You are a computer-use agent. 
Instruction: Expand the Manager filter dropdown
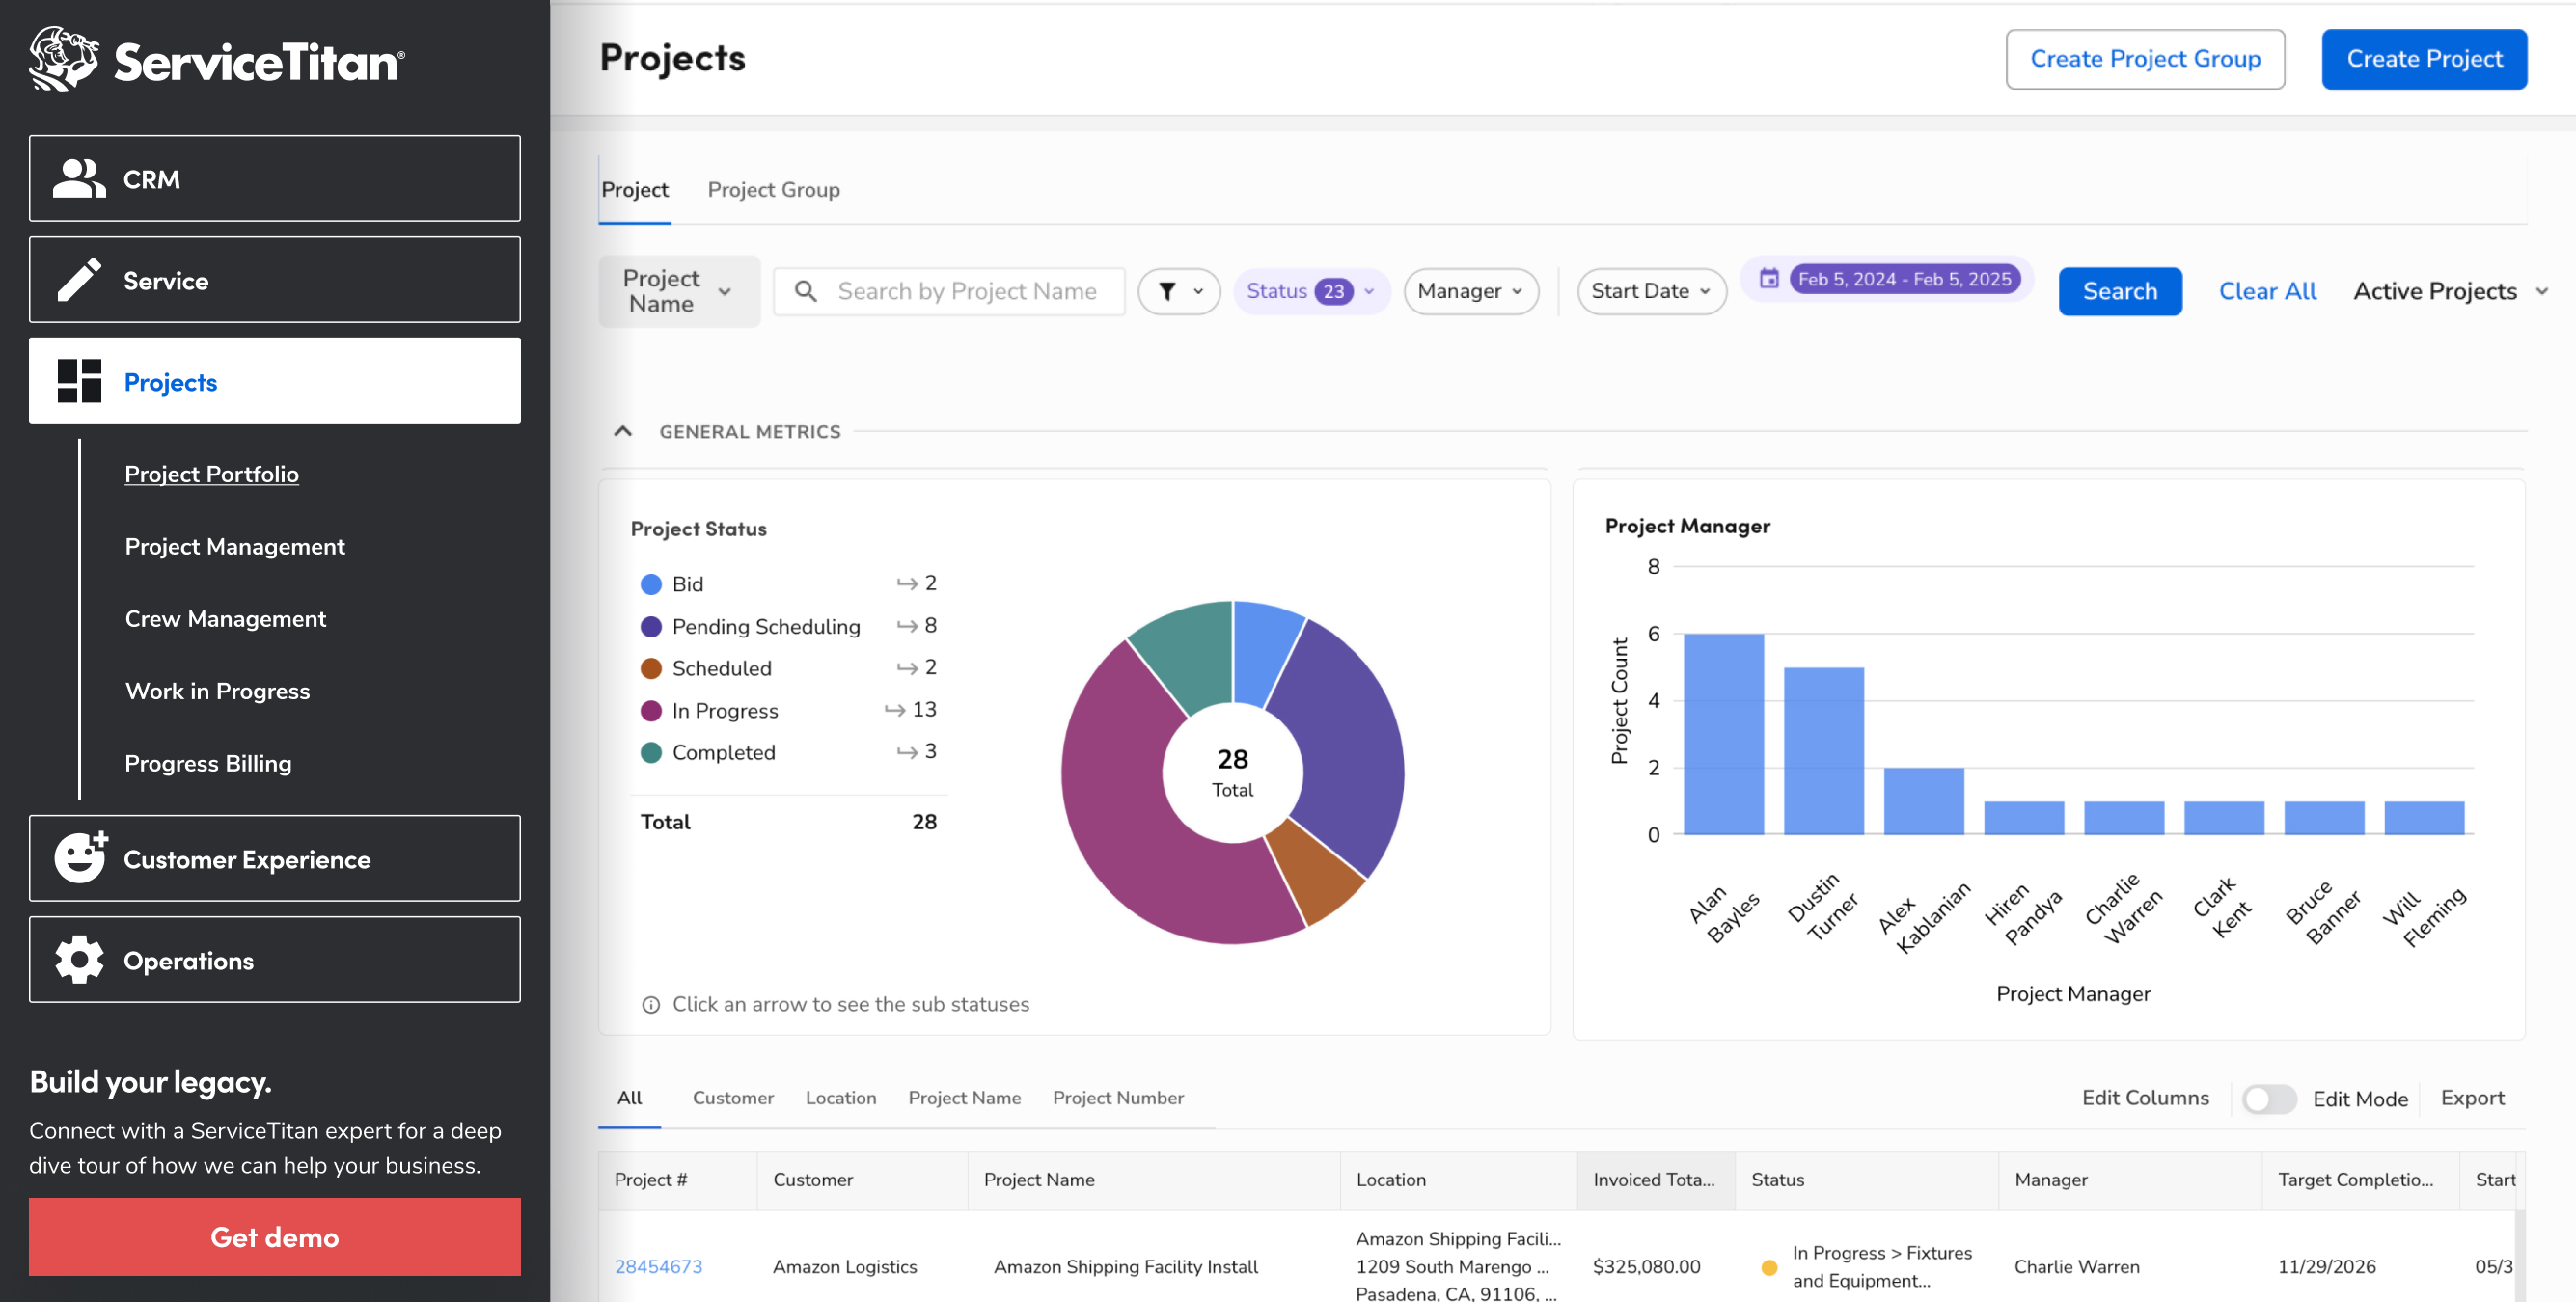pyautogui.click(x=1470, y=291)
